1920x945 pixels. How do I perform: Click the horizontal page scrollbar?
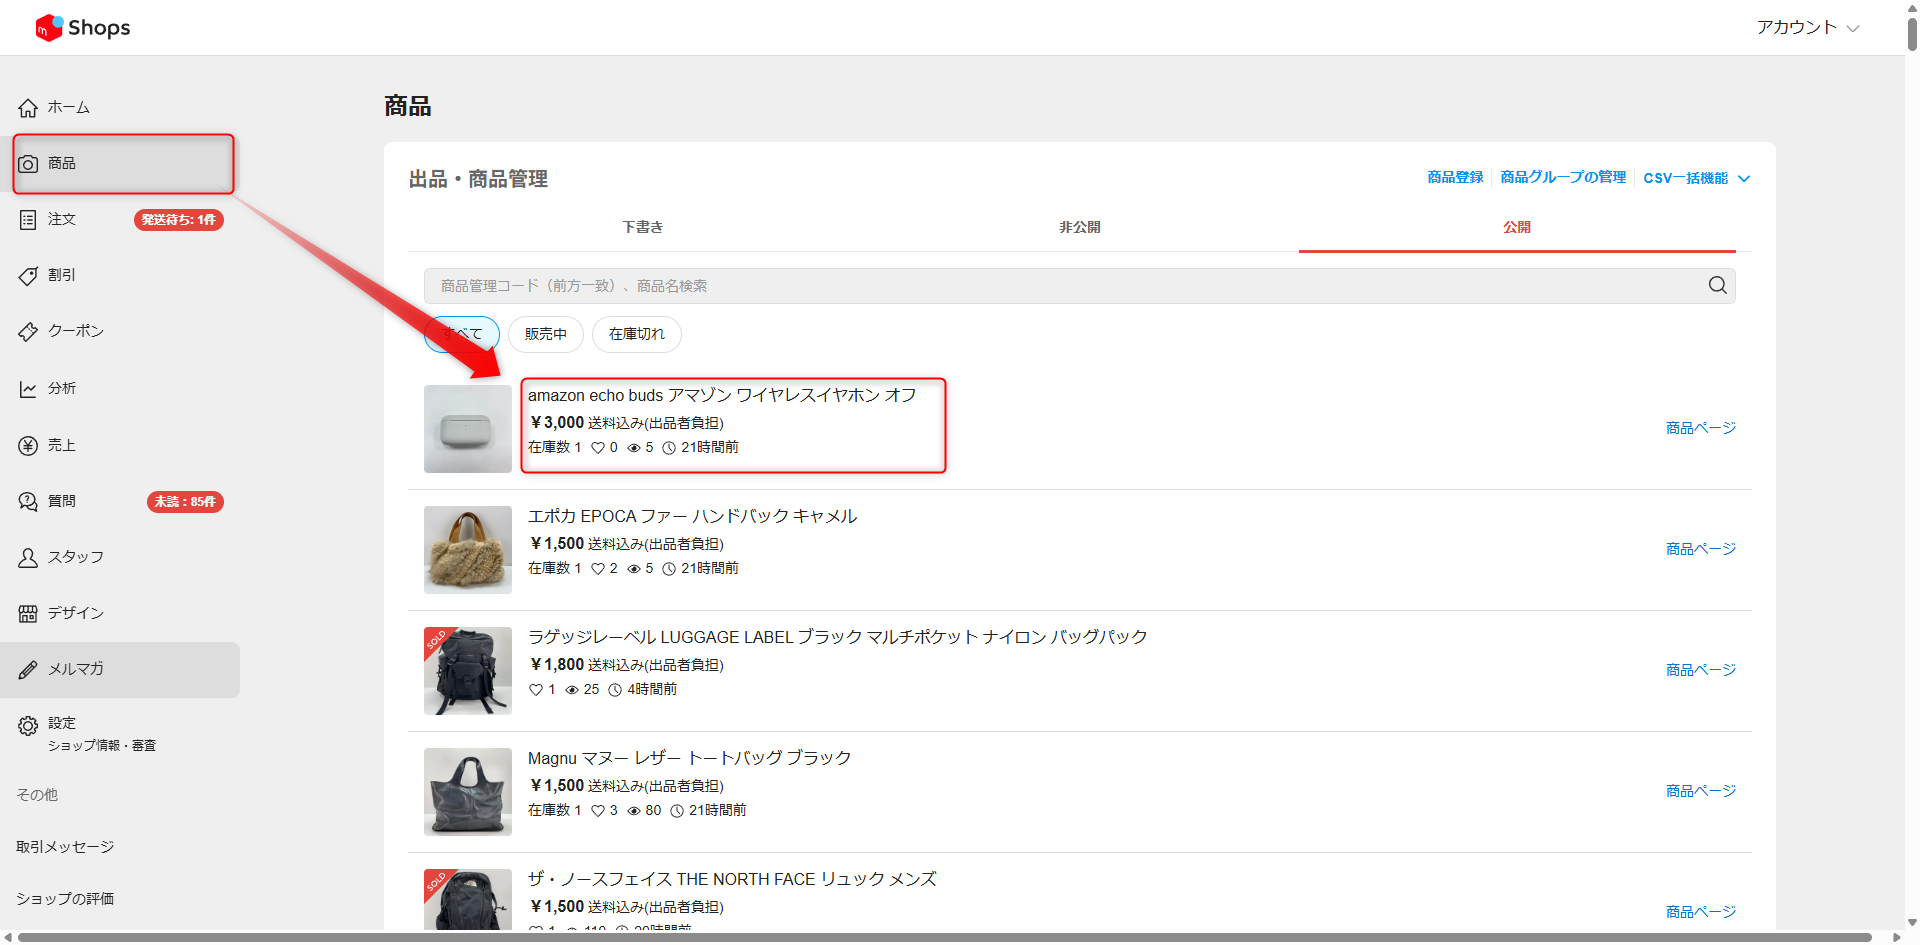click(x=945, y=937)
